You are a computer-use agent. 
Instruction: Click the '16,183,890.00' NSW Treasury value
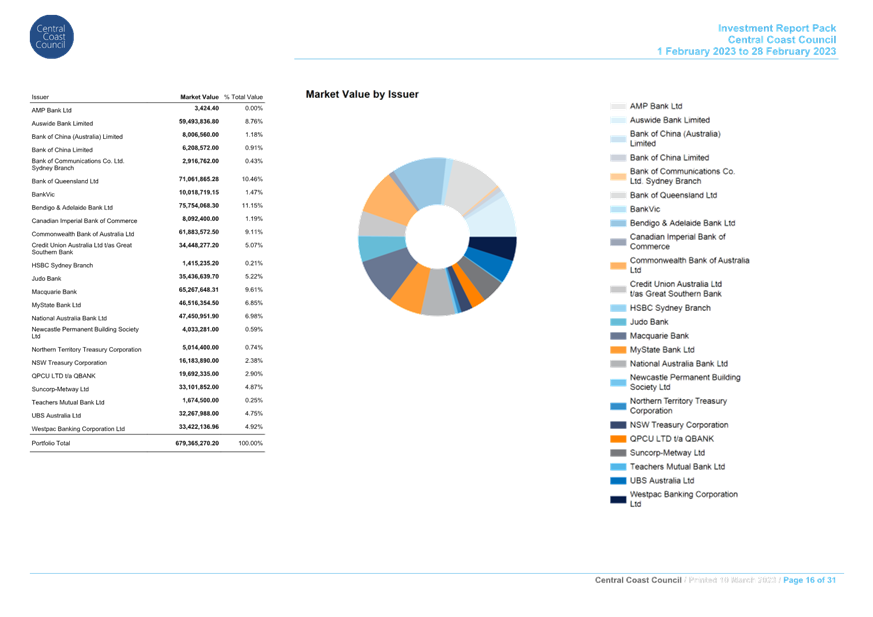(199, 361)
